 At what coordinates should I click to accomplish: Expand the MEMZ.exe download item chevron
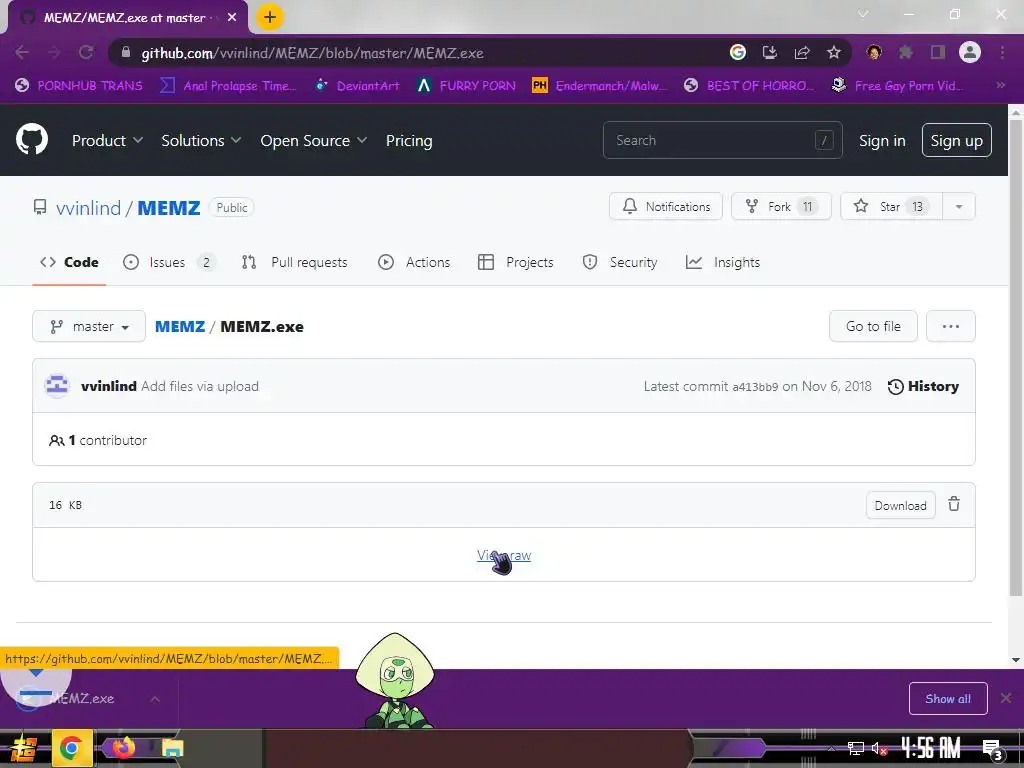coord(155,699)
